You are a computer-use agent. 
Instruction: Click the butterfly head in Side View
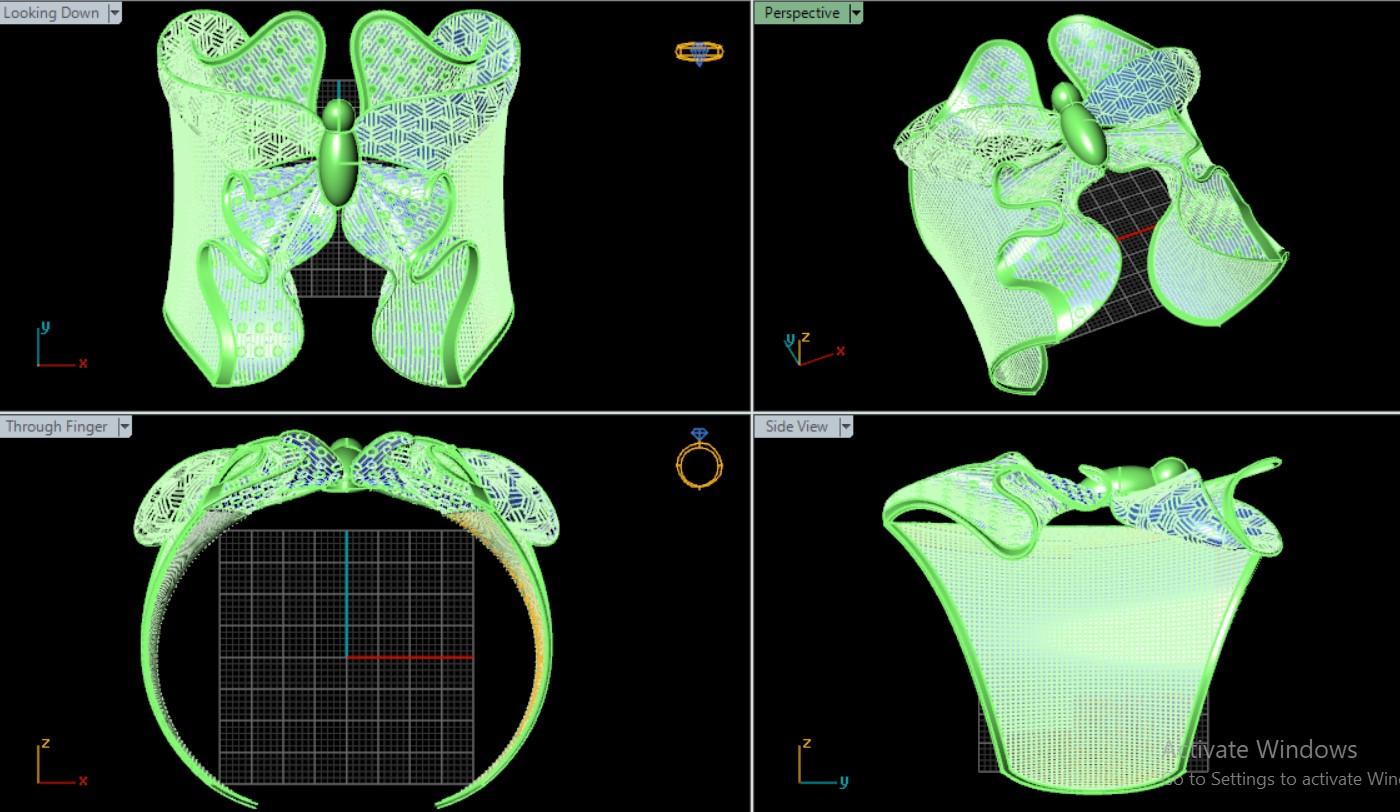(x=1167, y=470)
